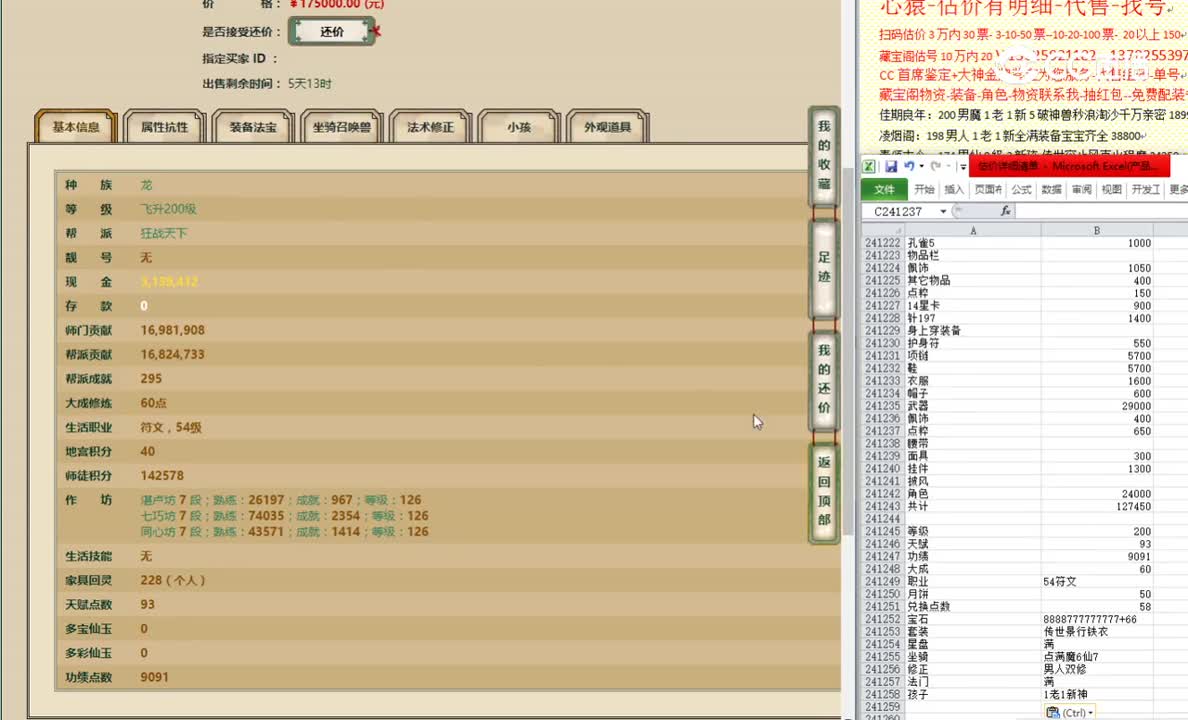Select column A header in Excel

pos(973,230)
